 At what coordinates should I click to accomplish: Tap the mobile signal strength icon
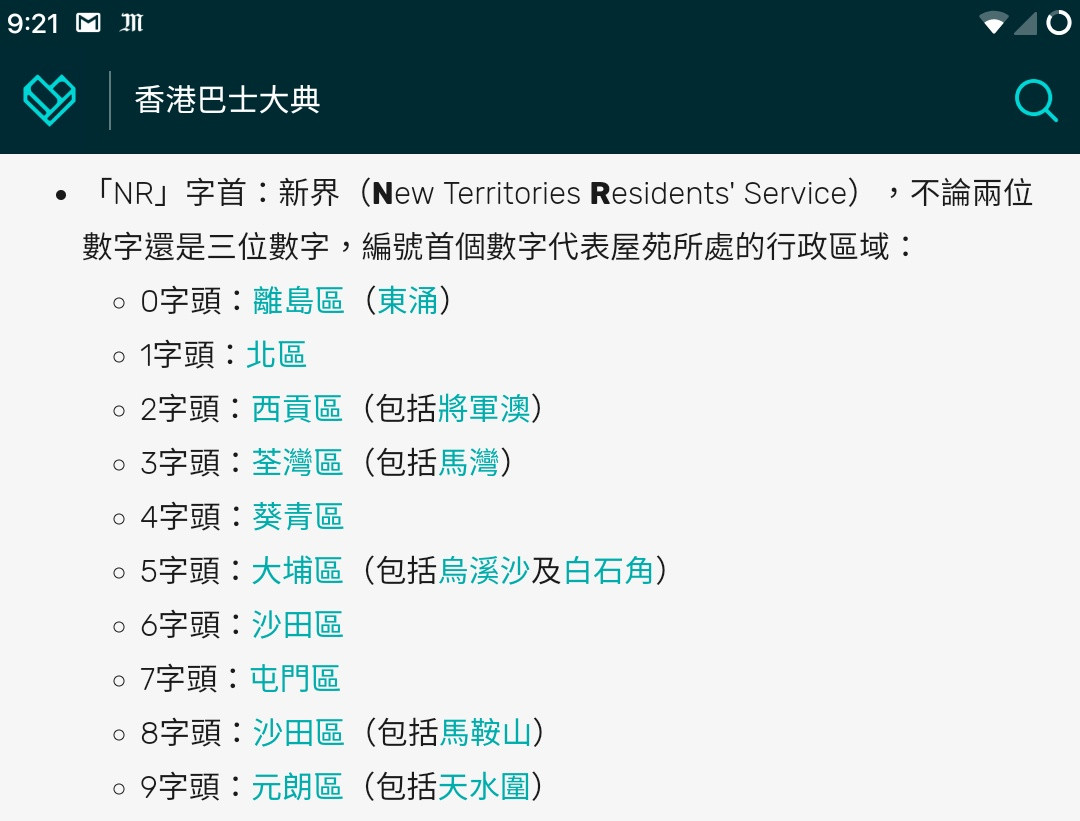(1025, 23)
